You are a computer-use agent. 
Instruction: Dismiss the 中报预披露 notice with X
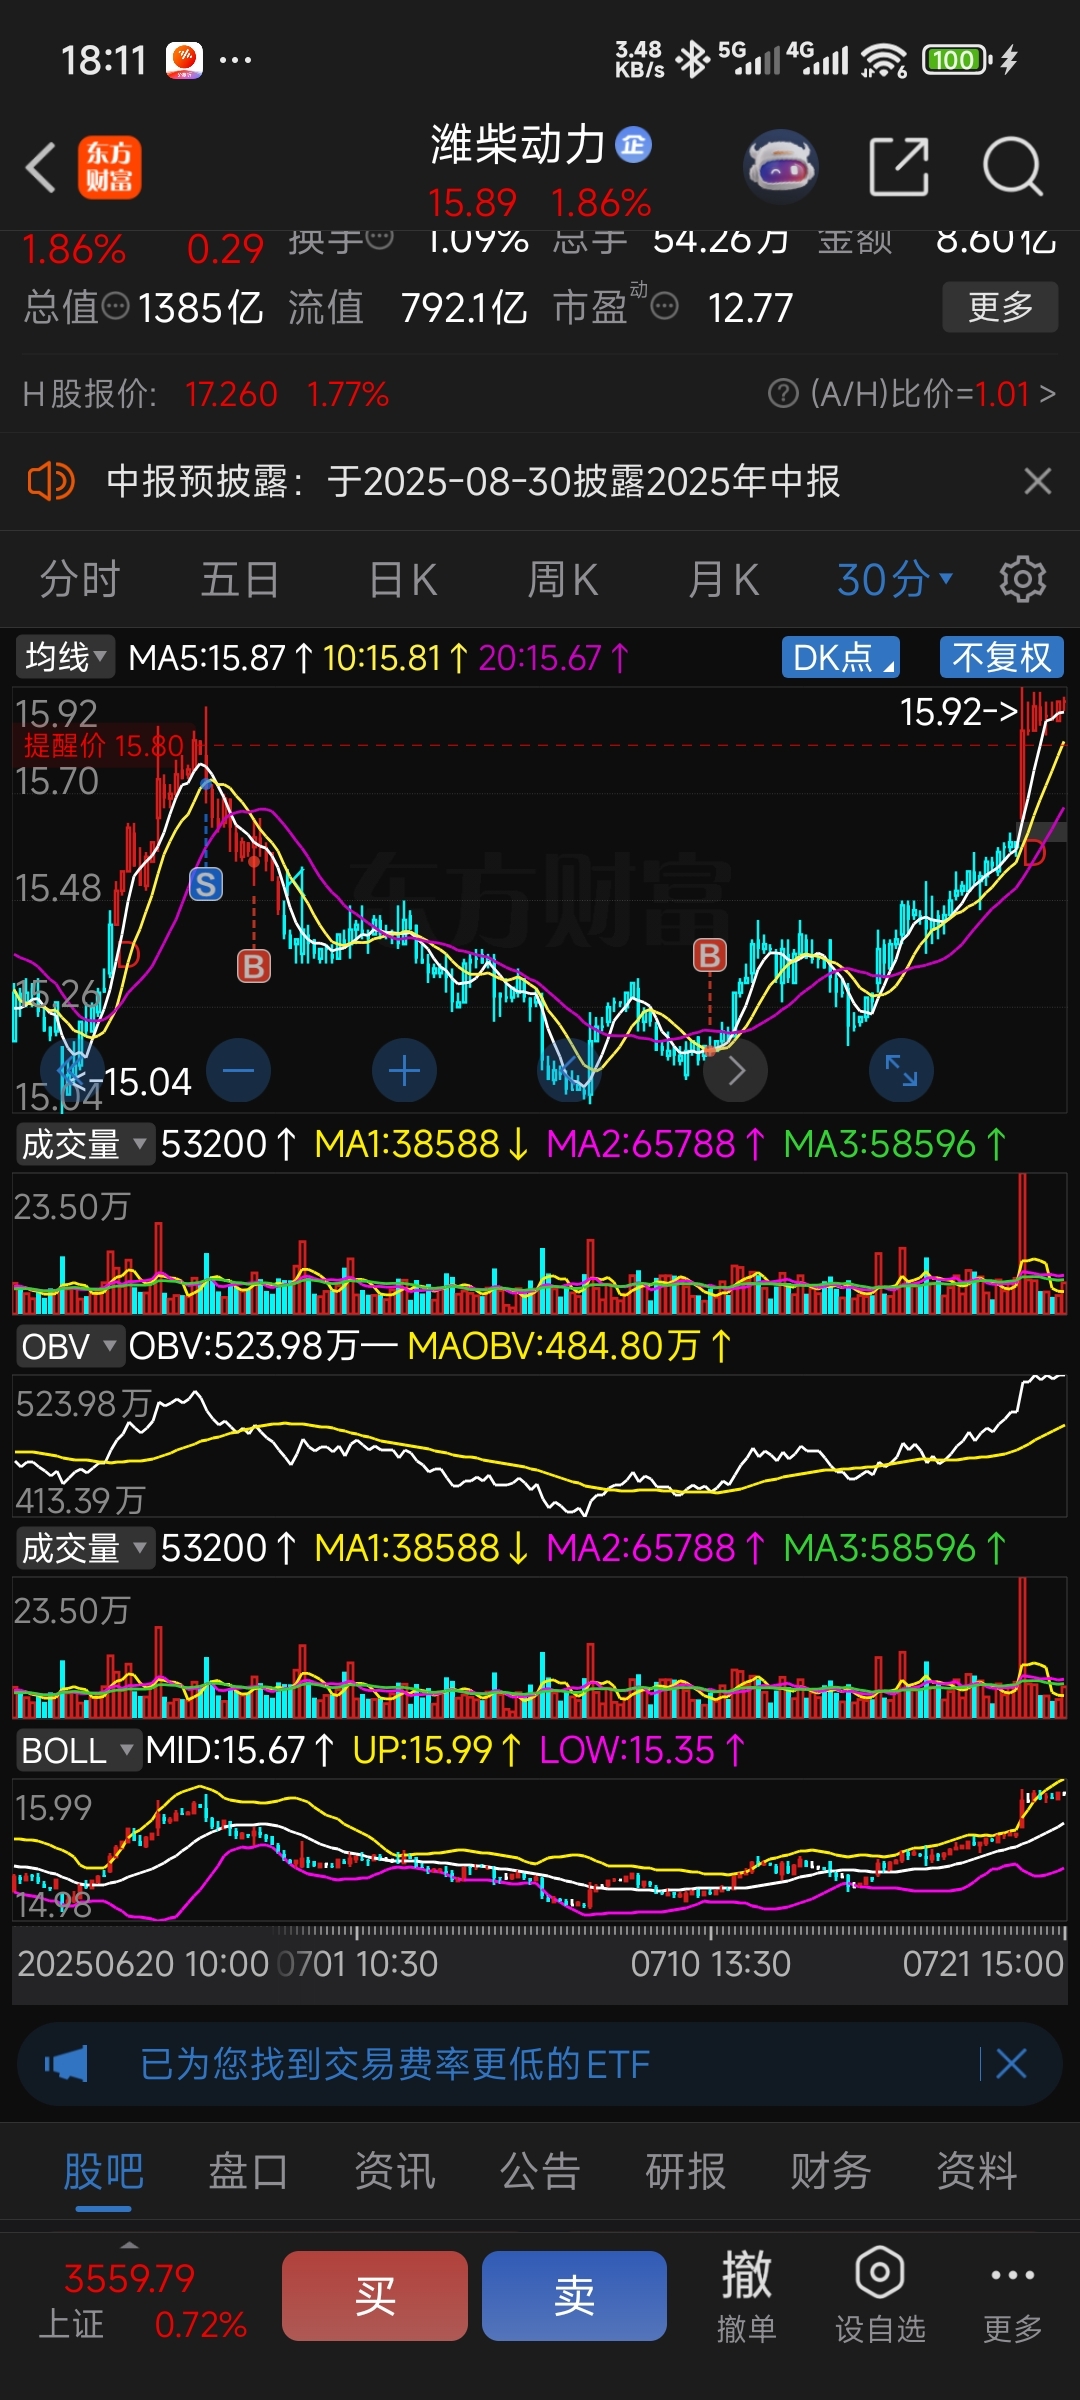(1038, 481)
